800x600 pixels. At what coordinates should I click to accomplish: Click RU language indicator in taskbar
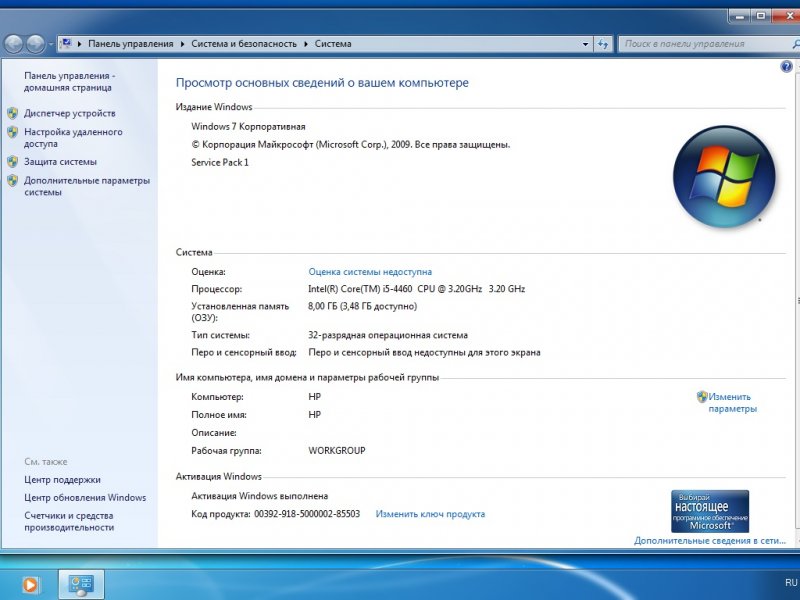(791, 583)
